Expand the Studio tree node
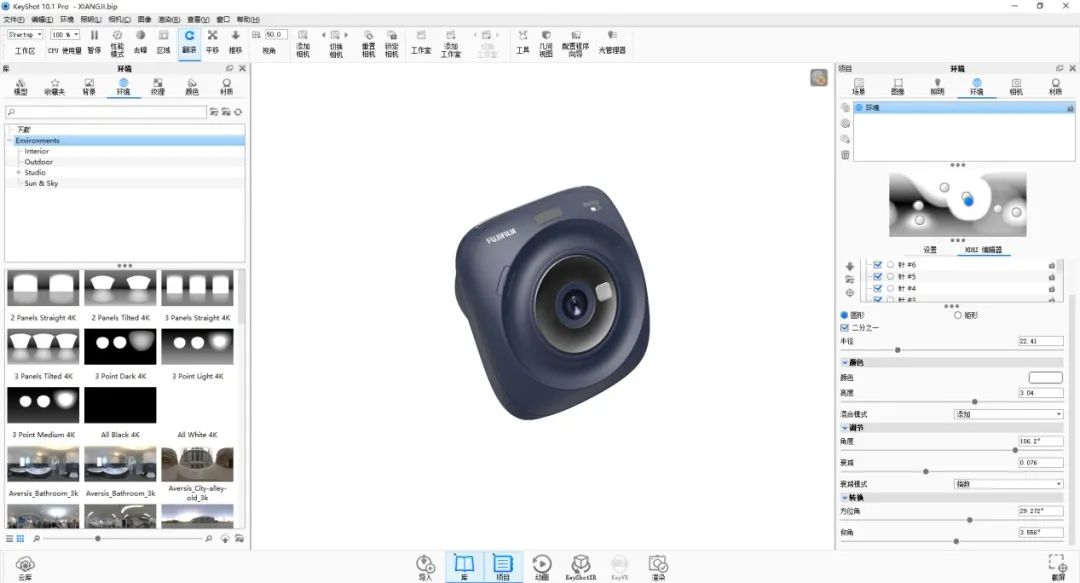 19,172
